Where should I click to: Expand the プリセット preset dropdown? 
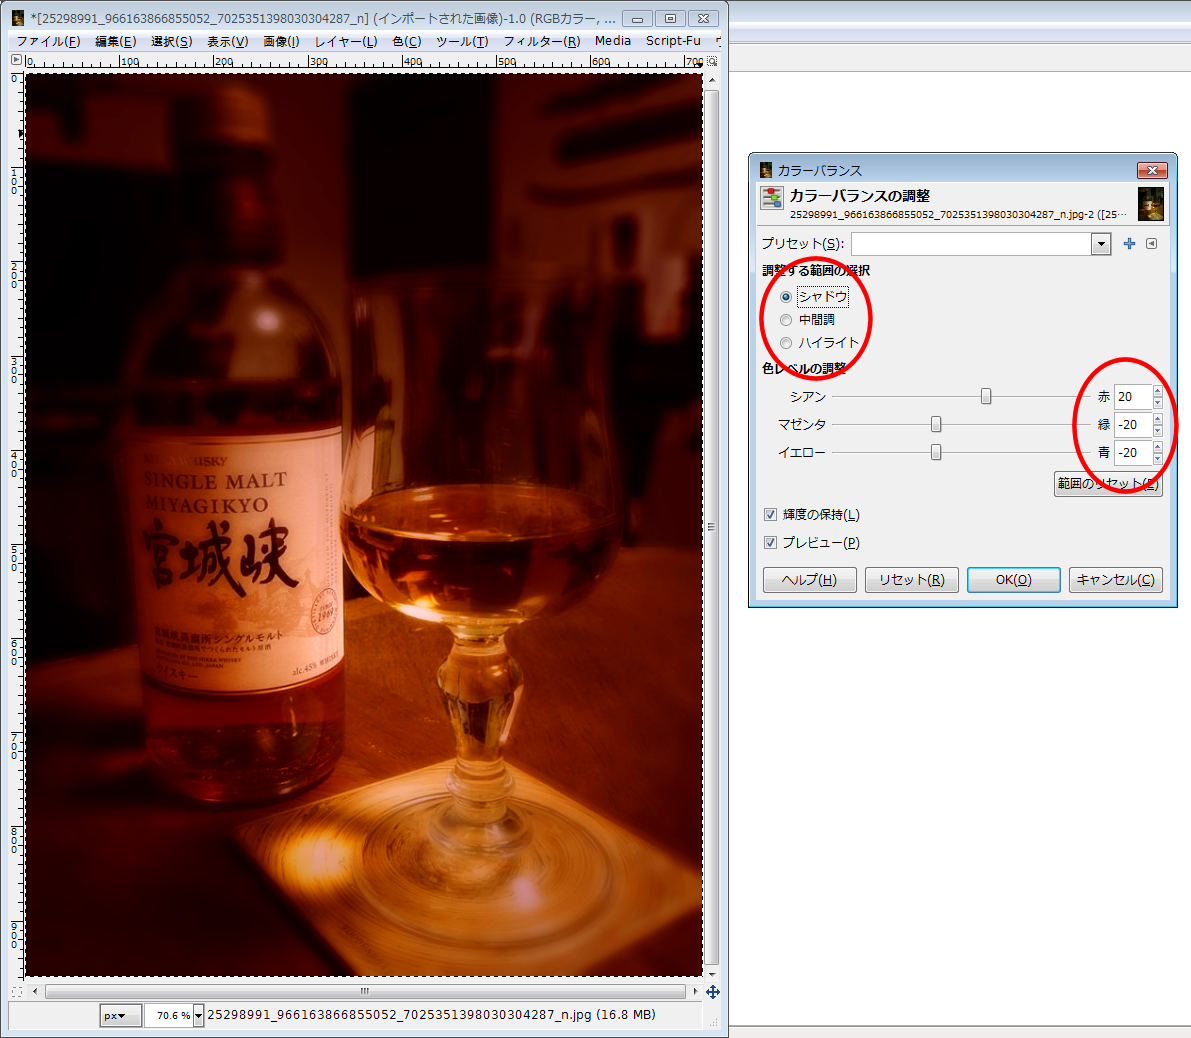1101,244
